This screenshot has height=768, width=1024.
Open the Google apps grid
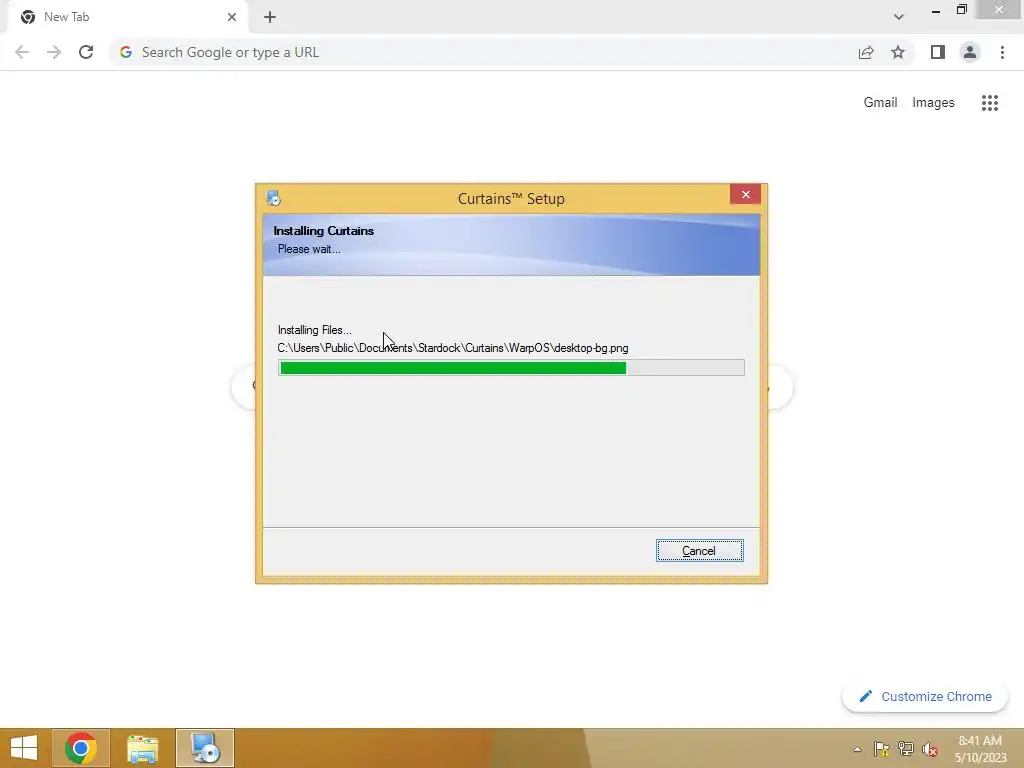990,103
